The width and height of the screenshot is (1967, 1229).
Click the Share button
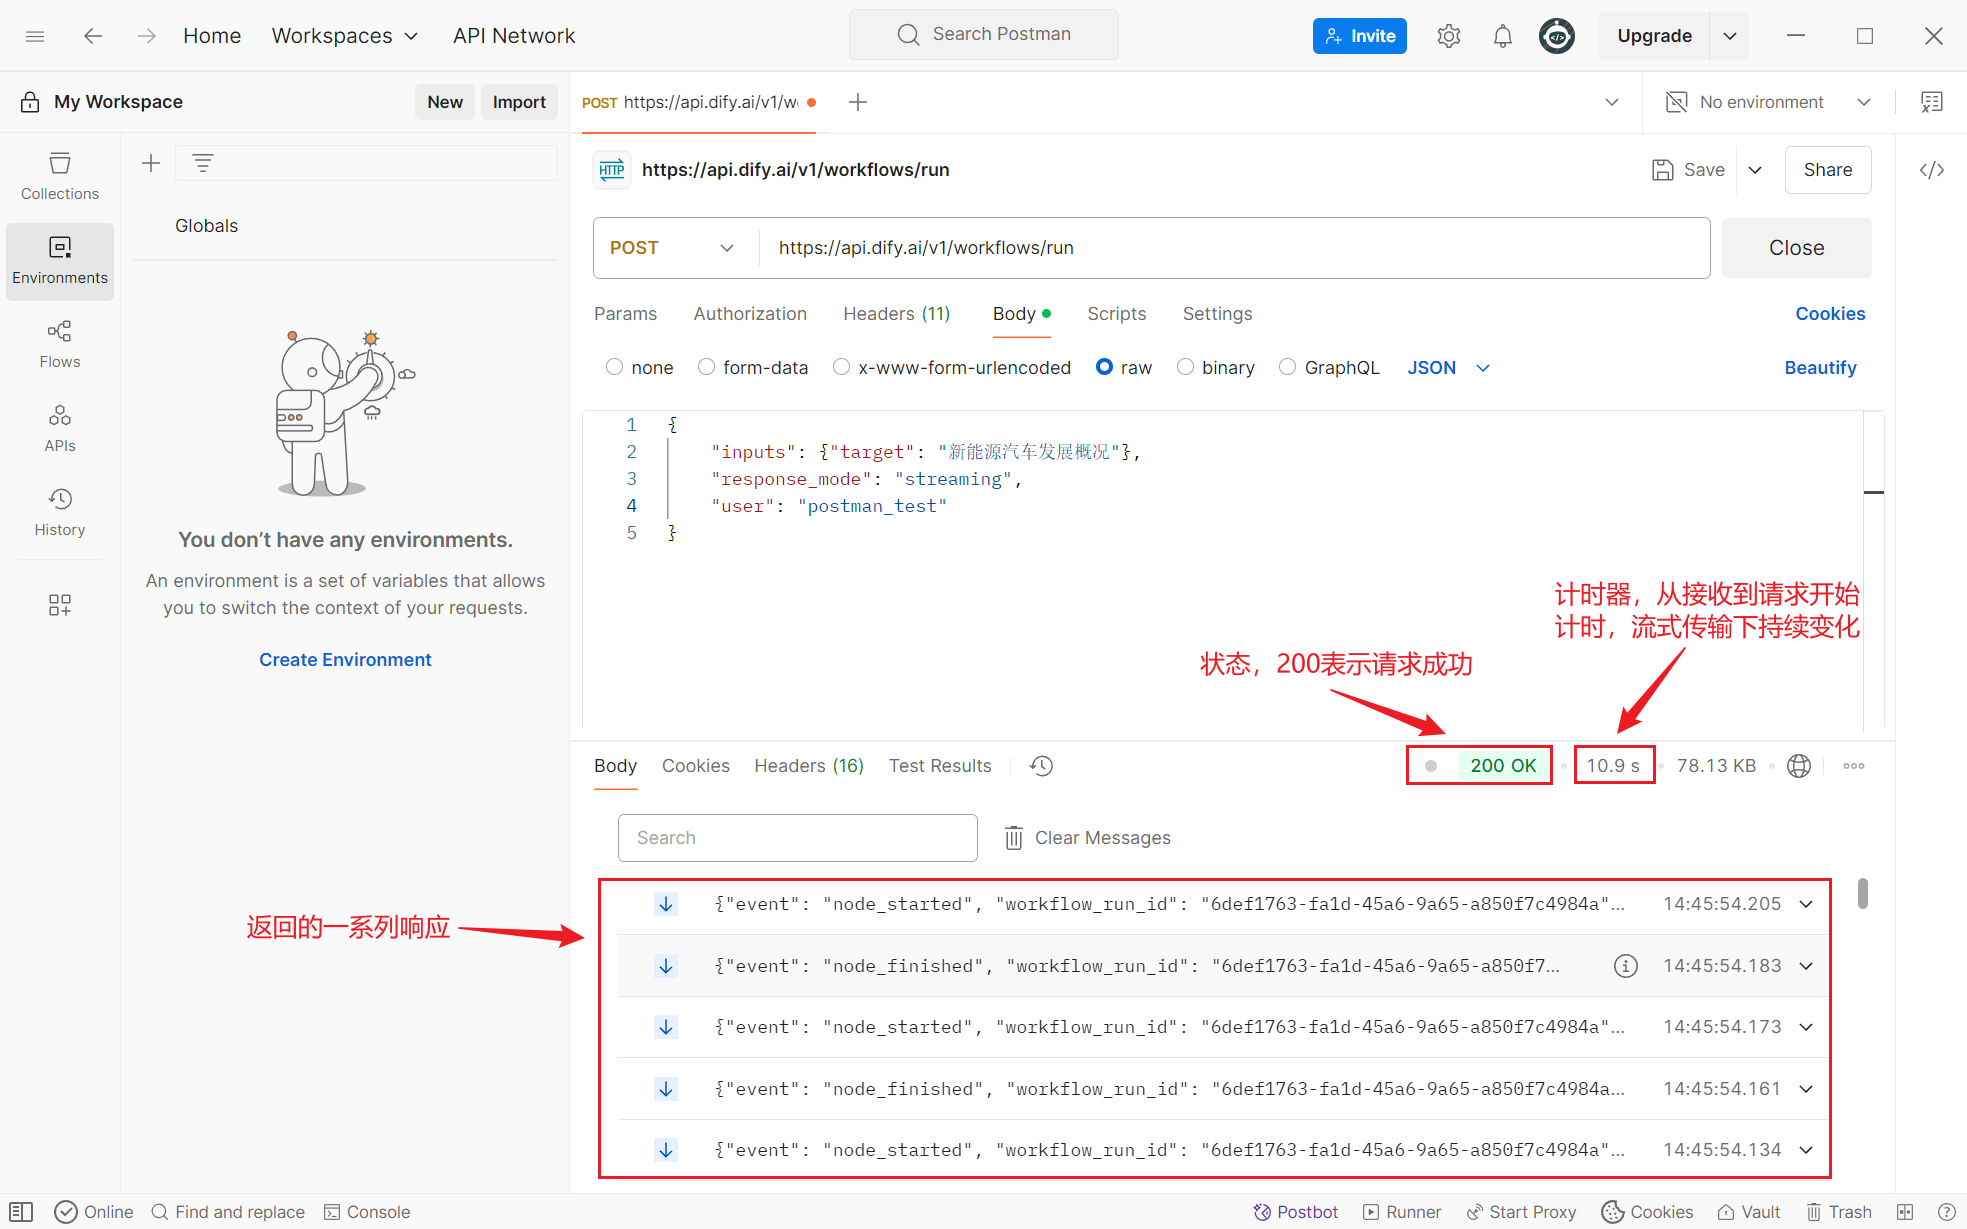click(x=1827, y=170)
